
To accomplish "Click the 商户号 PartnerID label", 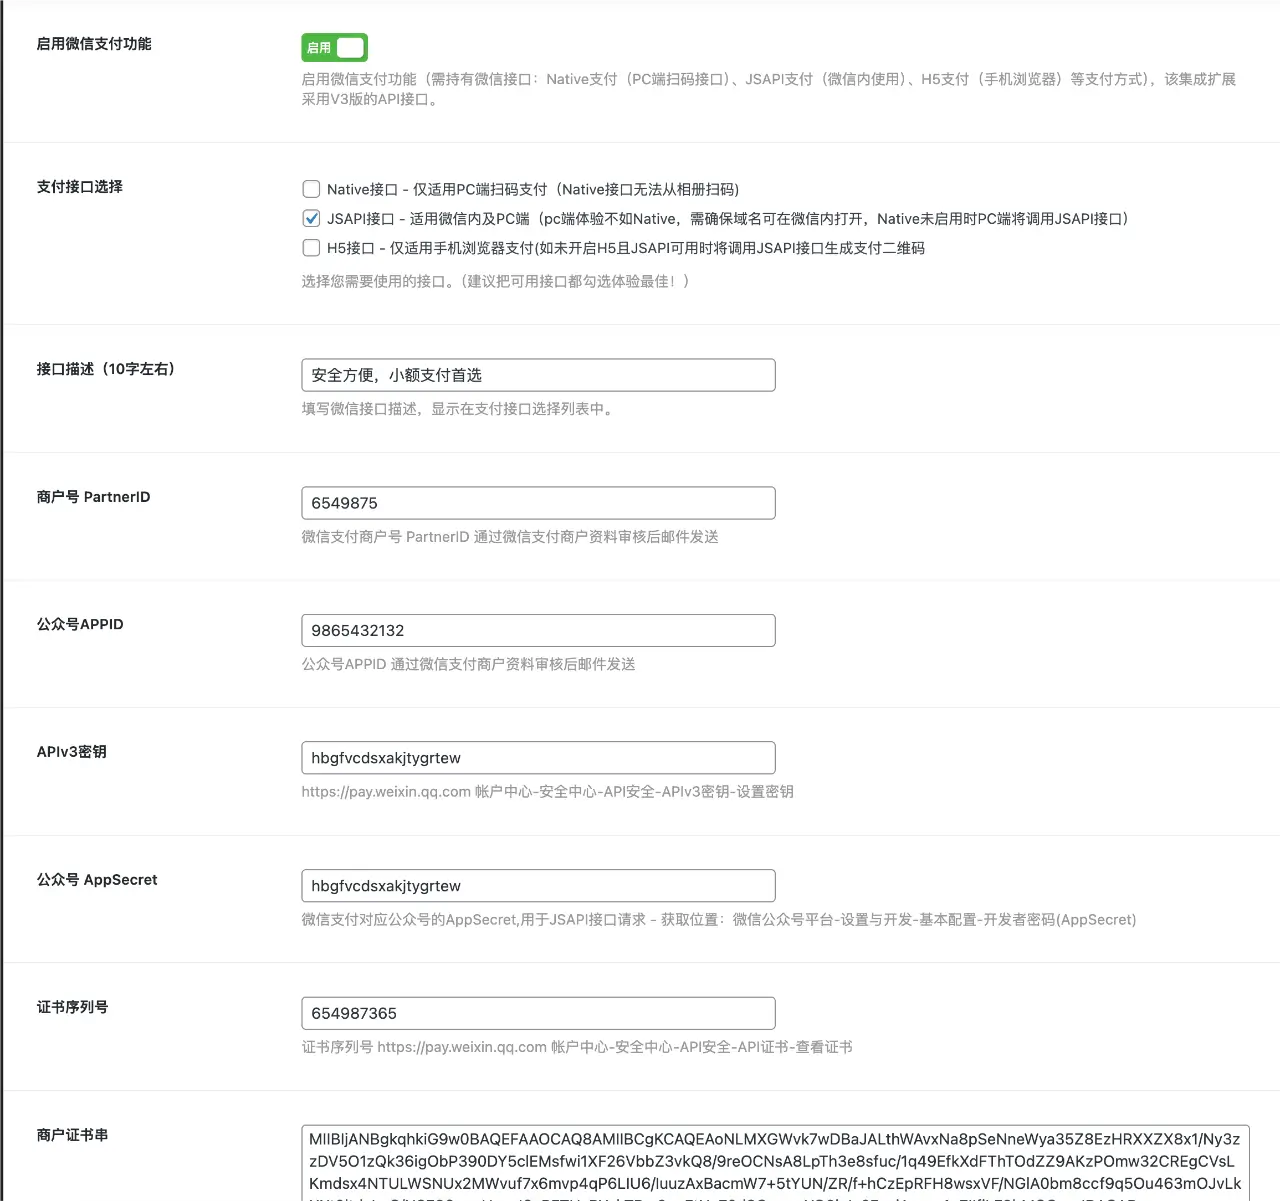I will pyautogui.click(x=94, y=497).
